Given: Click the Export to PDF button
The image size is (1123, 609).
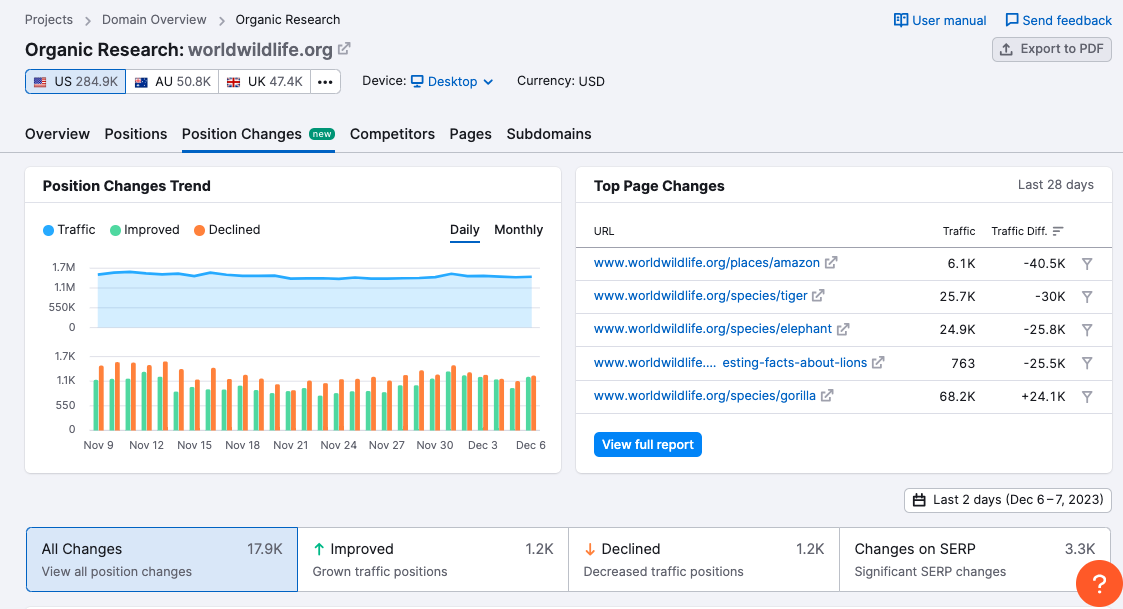Looking at the screenshot, I should (1051, 49).
